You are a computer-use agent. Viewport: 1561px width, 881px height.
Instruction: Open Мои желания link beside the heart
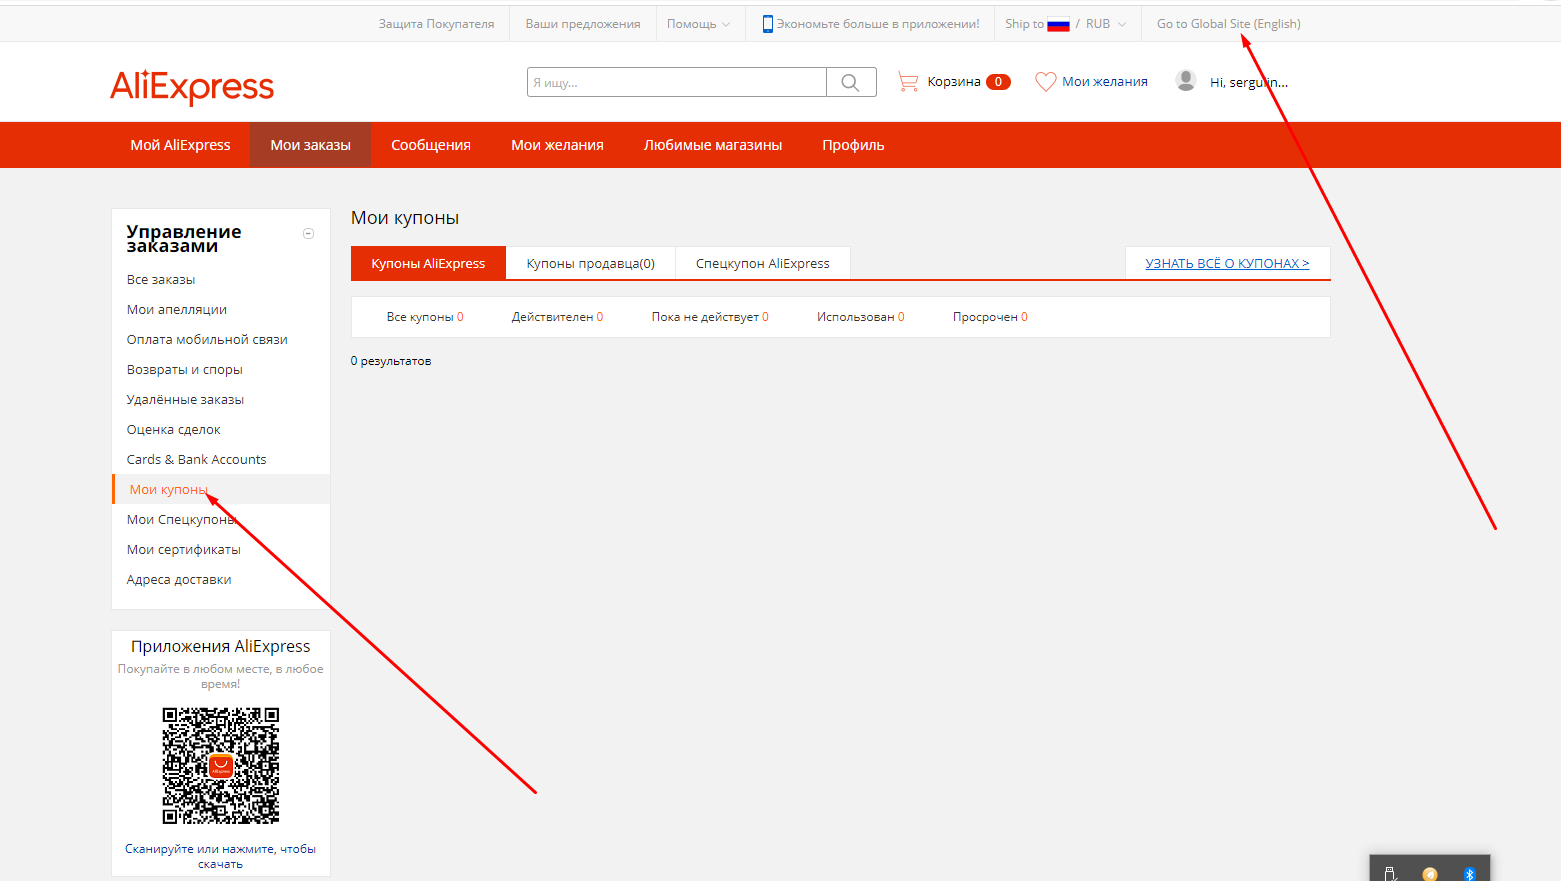(1105, 82)
